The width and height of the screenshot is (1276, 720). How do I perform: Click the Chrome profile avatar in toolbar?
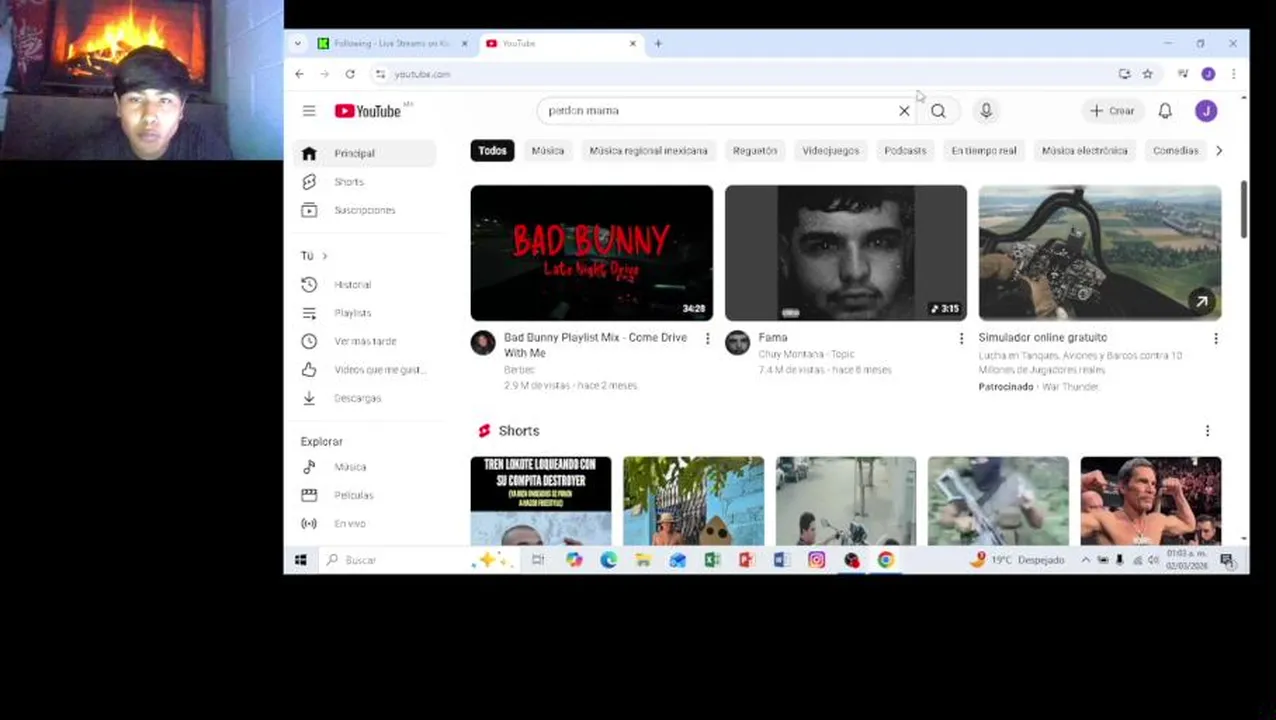tap(1208, 74)
